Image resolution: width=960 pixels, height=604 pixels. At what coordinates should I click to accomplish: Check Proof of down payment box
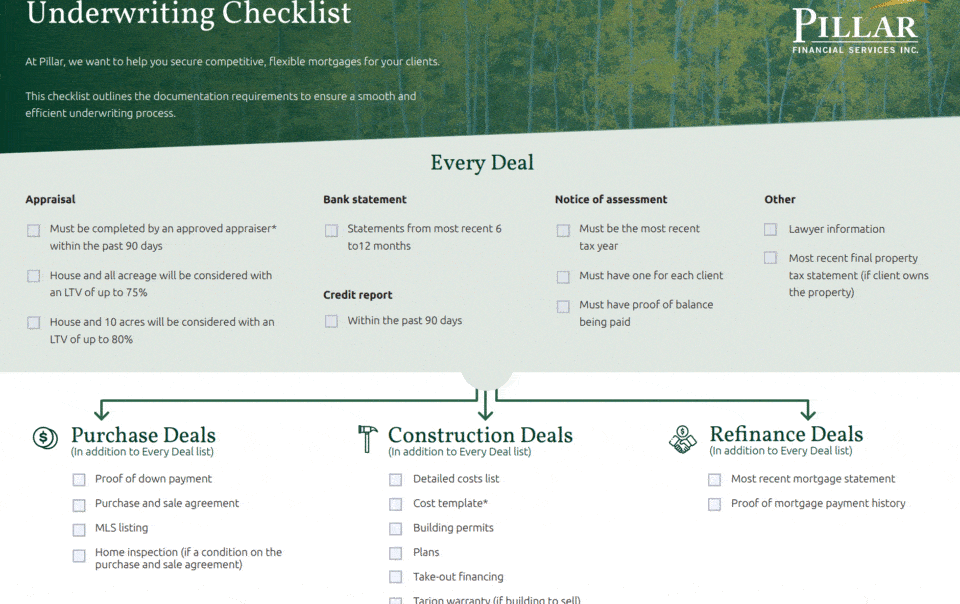coord(79,480)
